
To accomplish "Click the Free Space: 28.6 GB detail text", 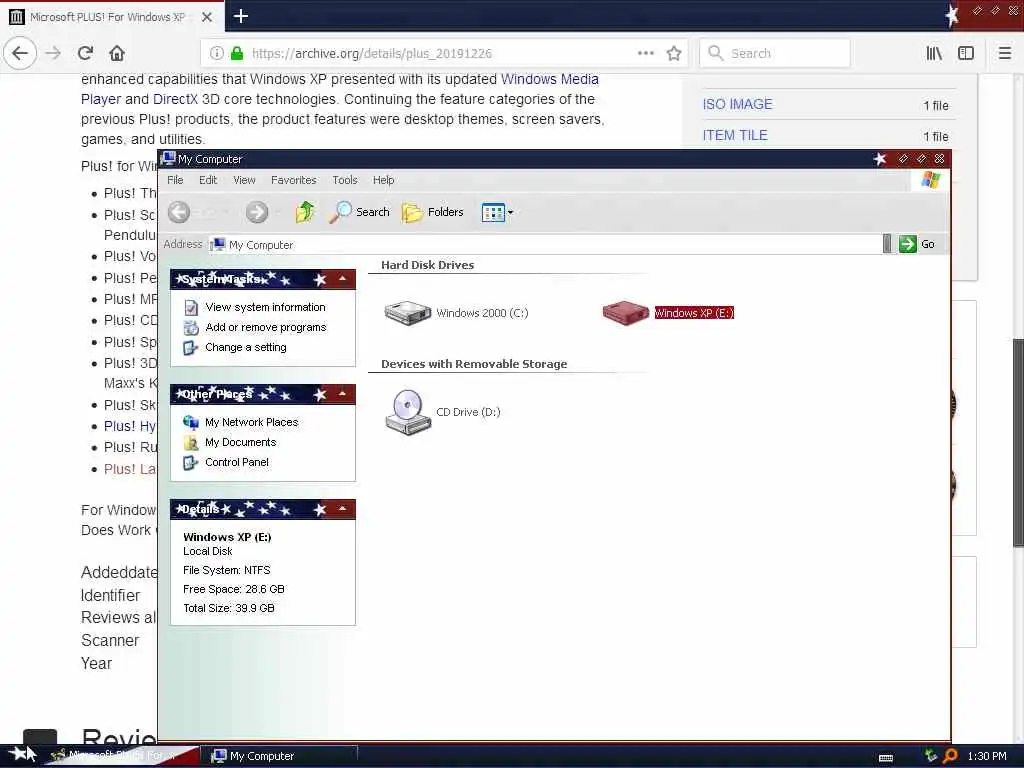I will pos(233,589).
